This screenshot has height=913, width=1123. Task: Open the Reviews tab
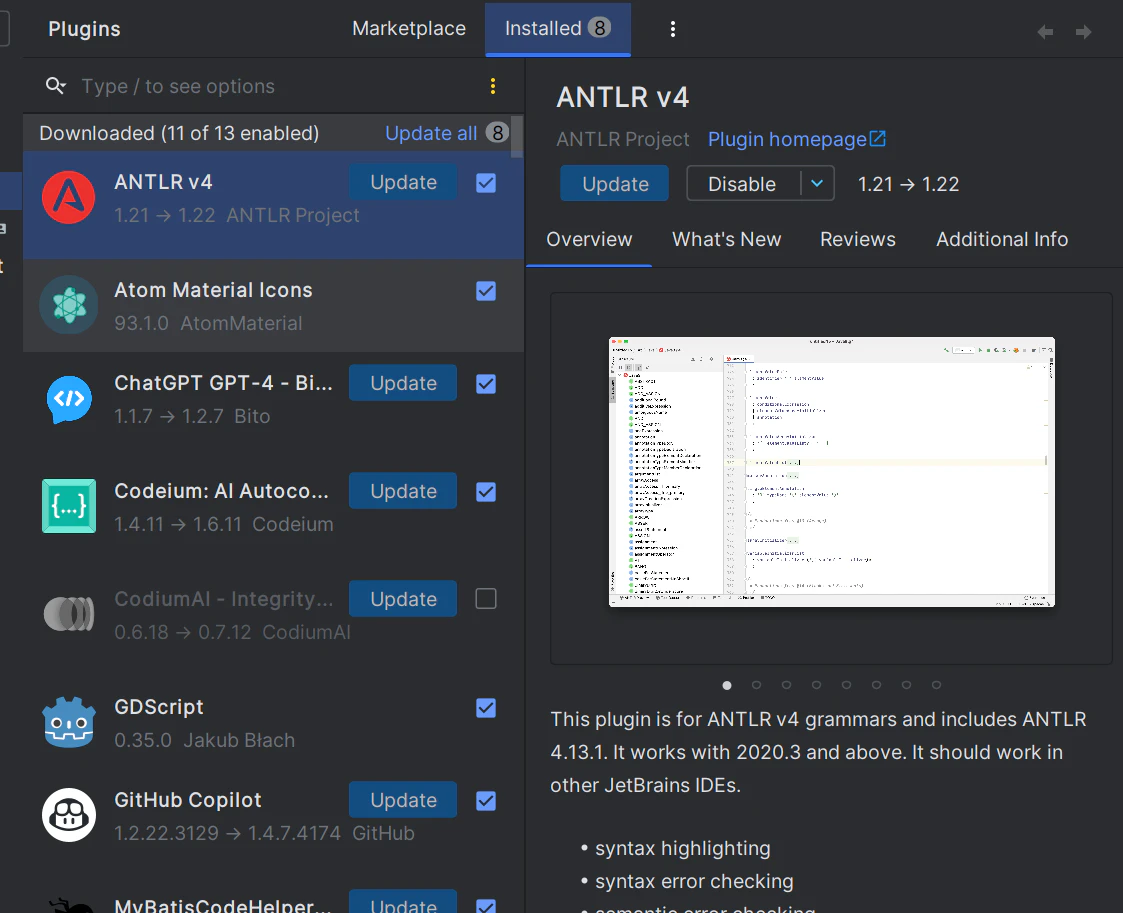pos(857,239)
